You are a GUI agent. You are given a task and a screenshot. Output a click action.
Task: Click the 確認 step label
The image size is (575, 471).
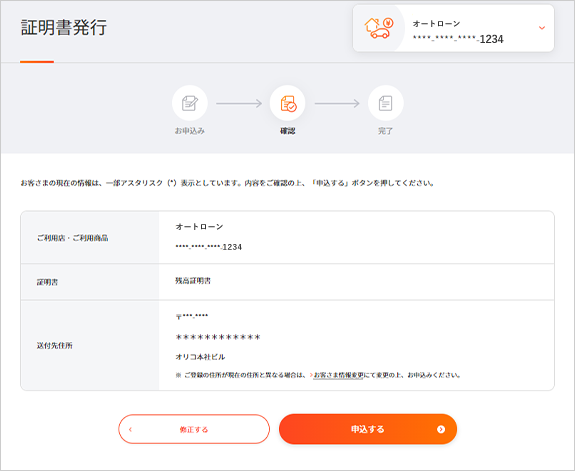coord(288,131)
